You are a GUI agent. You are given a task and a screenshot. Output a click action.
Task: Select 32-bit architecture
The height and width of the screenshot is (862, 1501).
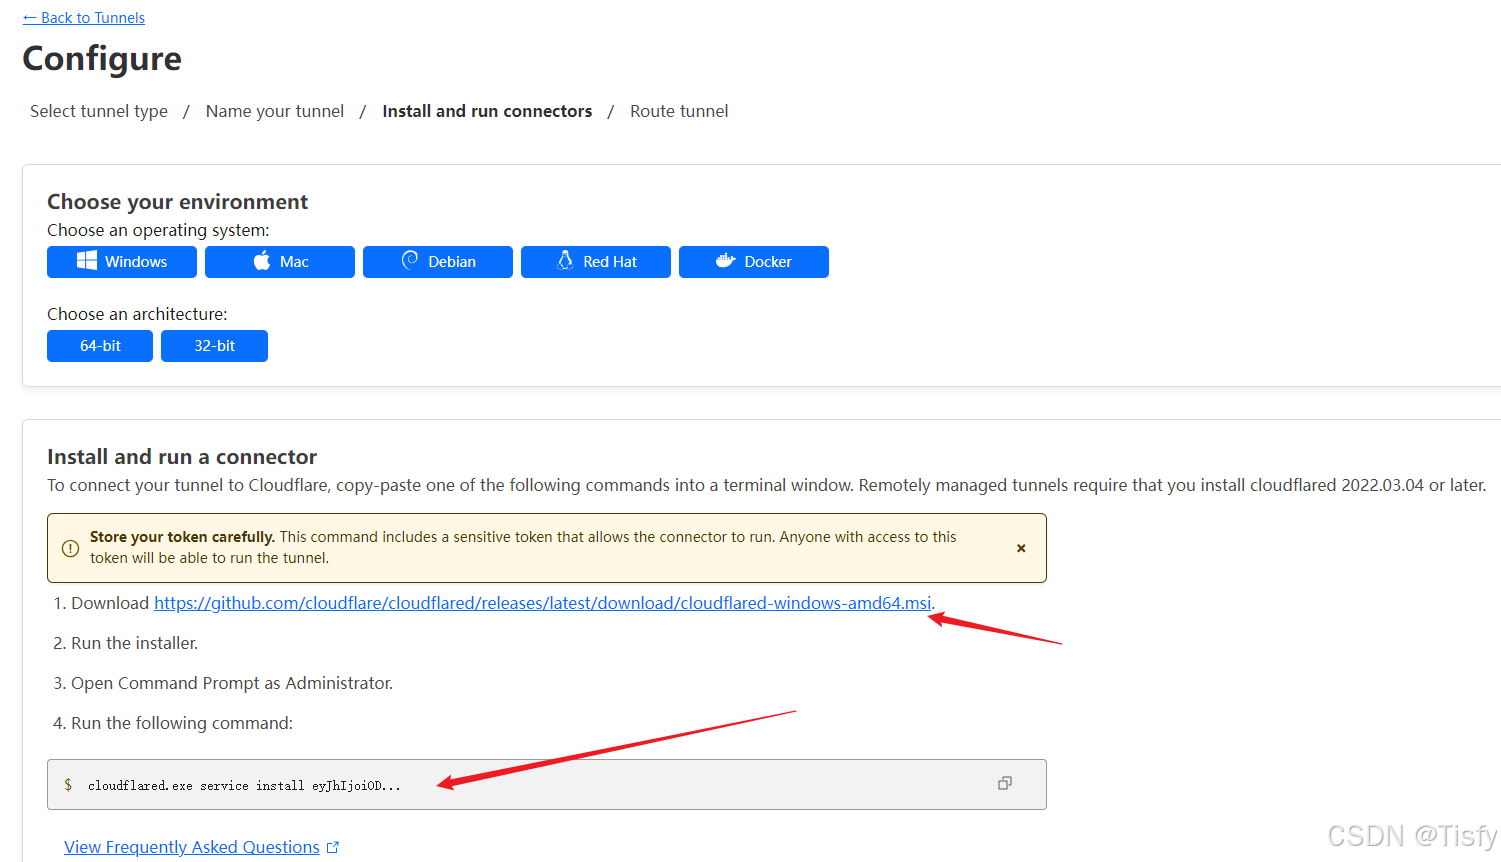click(214, 346)
